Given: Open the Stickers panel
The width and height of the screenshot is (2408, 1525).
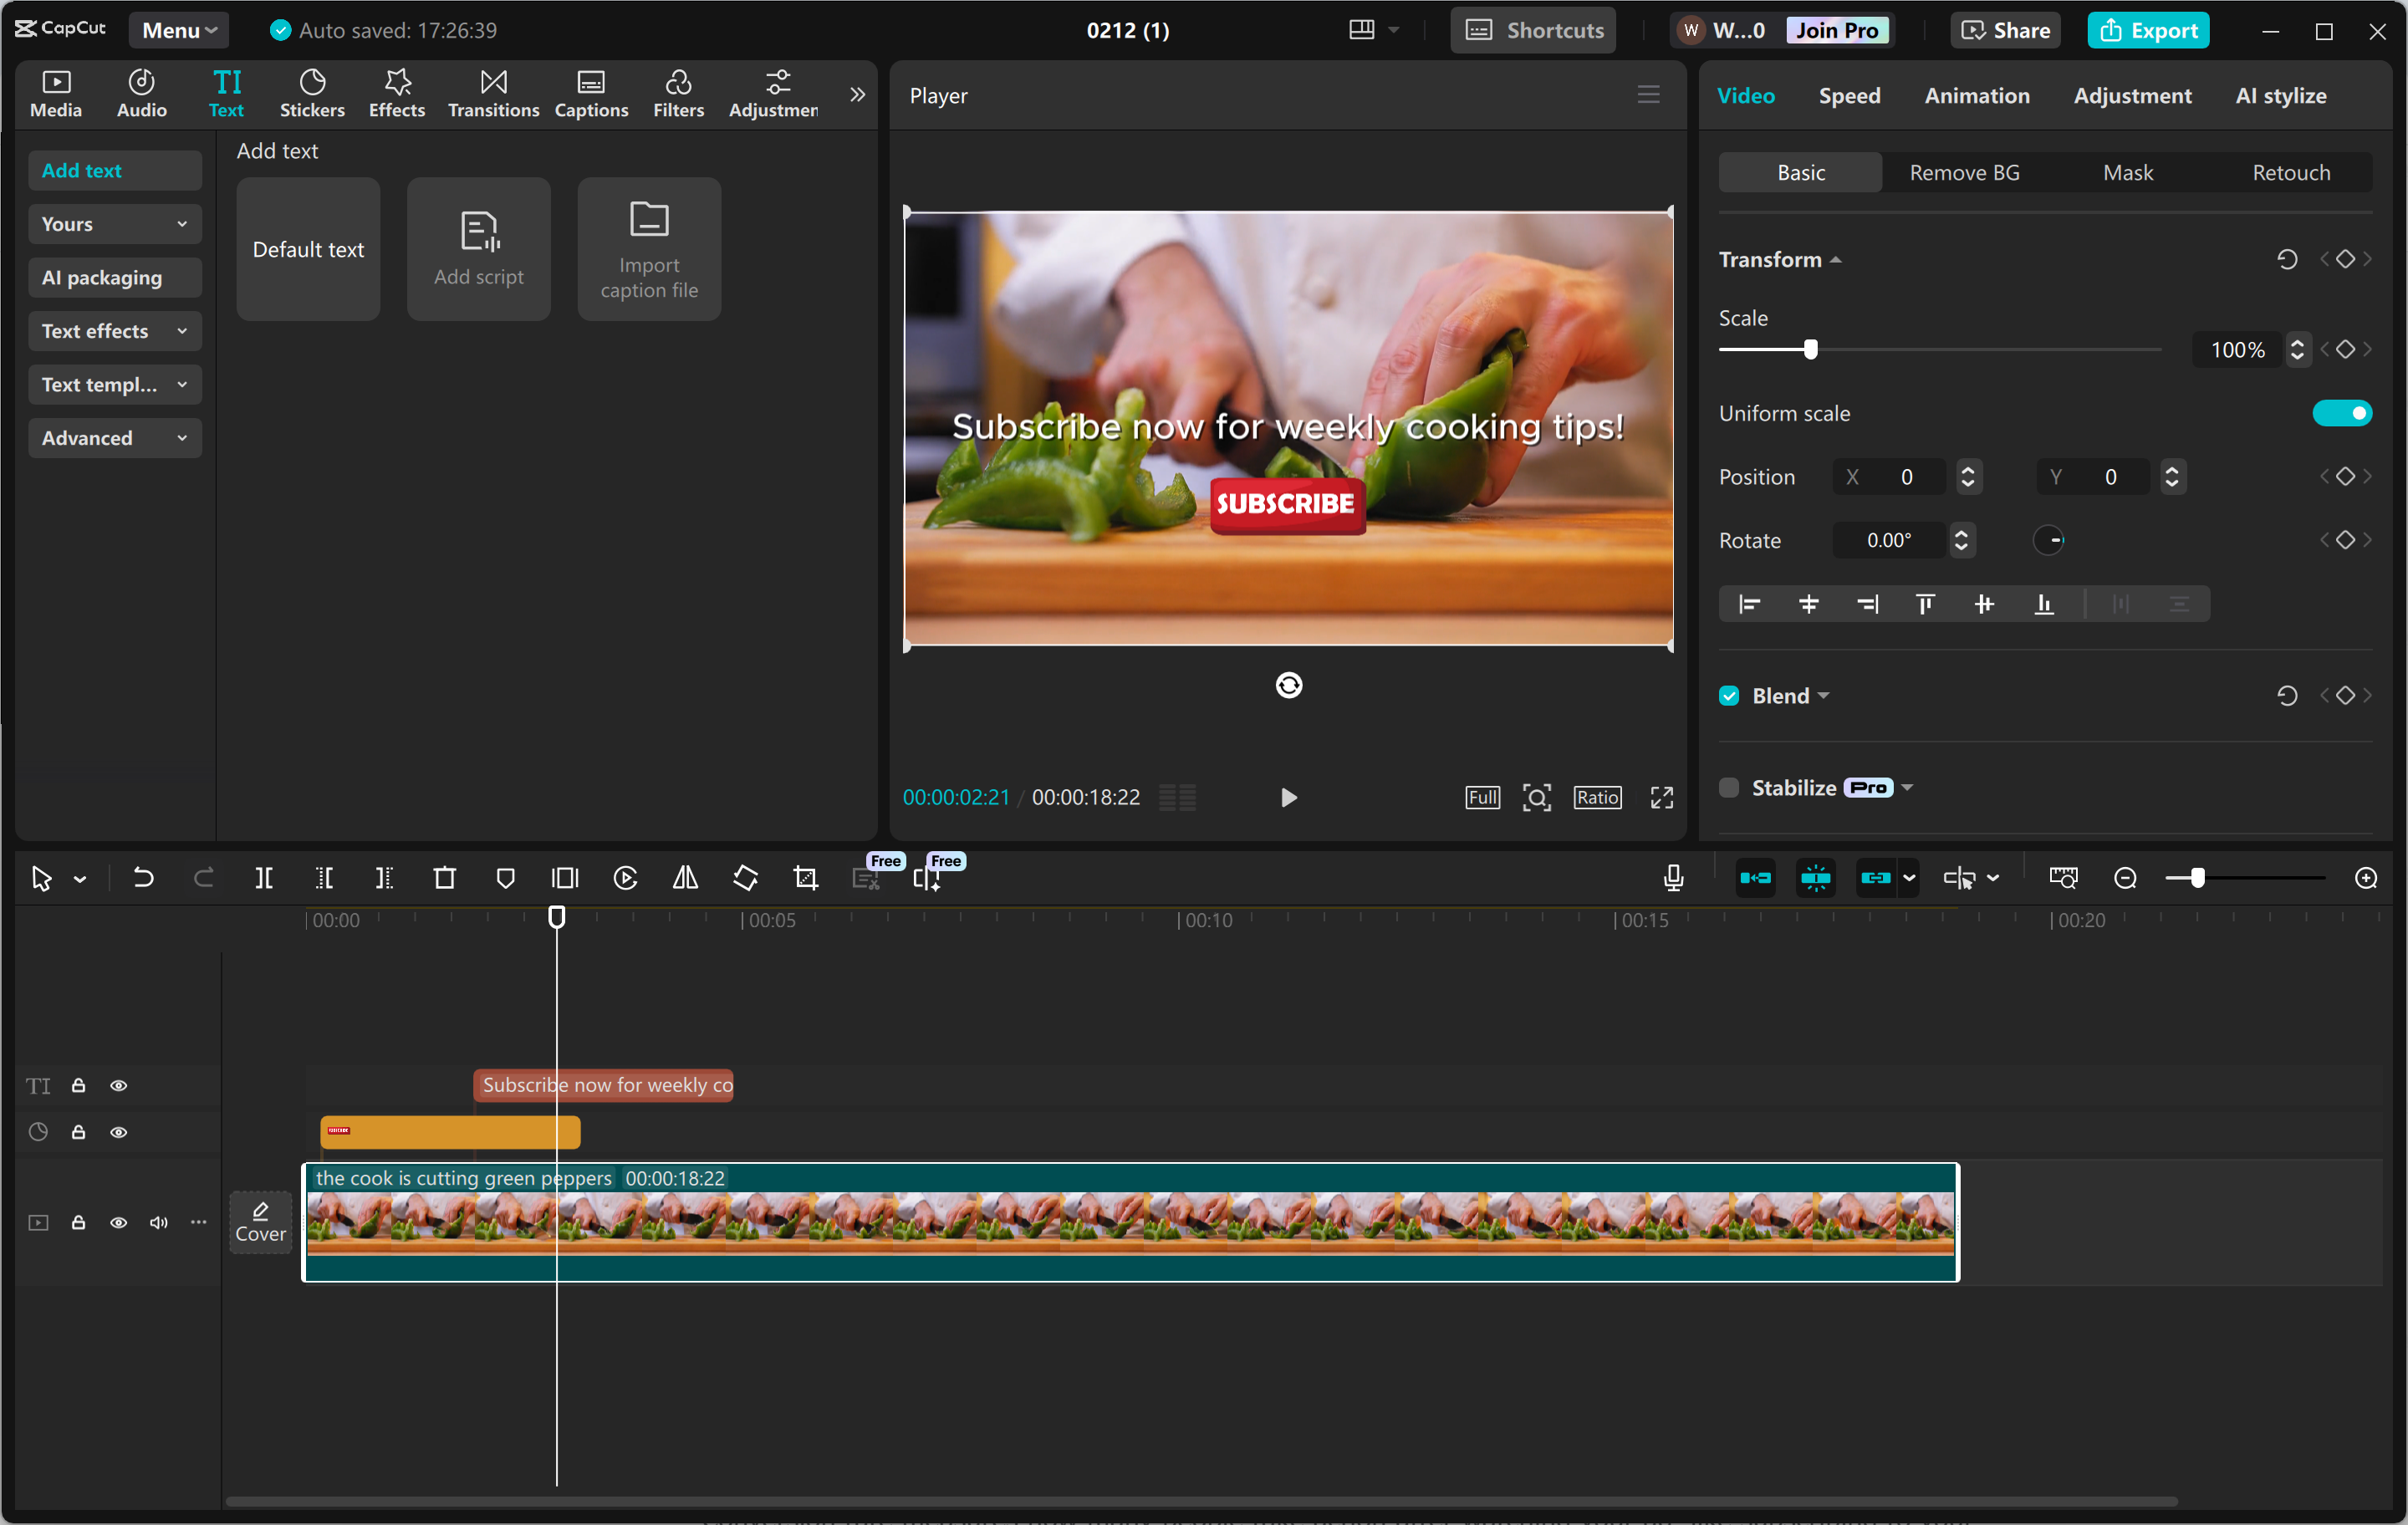Looking at the screenshot, I should (x=312, y=94).
